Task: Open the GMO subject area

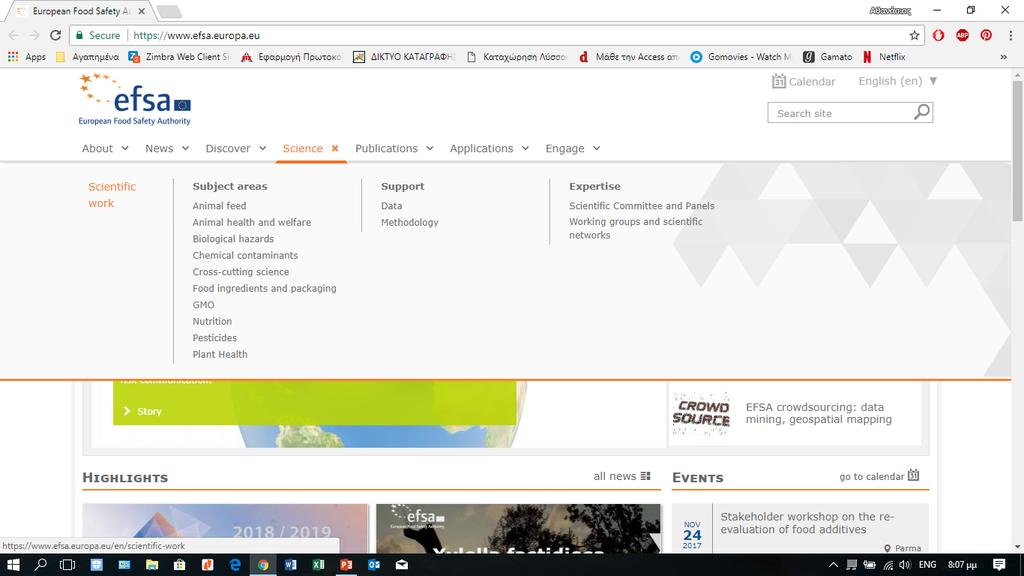Action: click(x=203, y=305)
